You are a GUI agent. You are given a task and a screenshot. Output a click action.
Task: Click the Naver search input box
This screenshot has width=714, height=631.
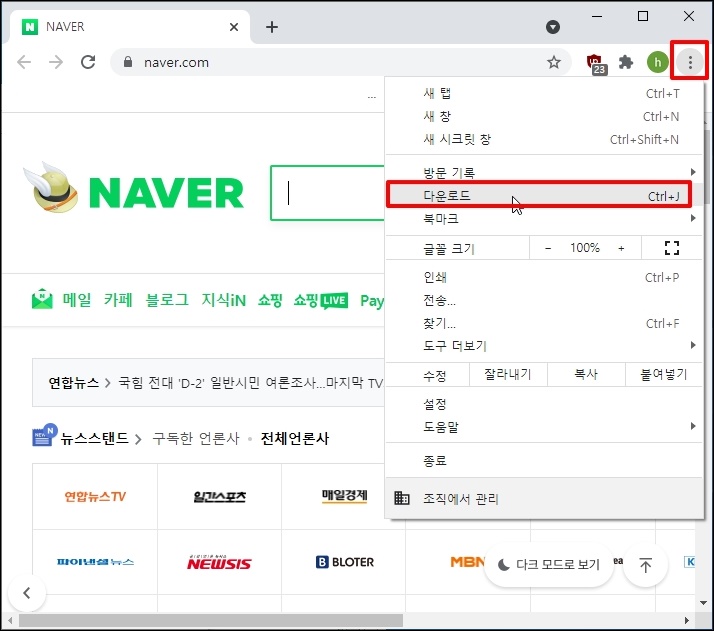(x=328, y=193)
